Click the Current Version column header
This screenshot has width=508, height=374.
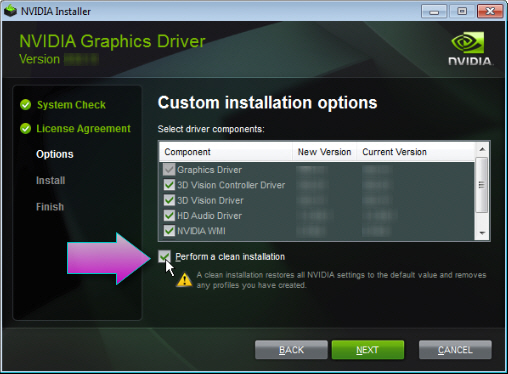tap(416, 152)
